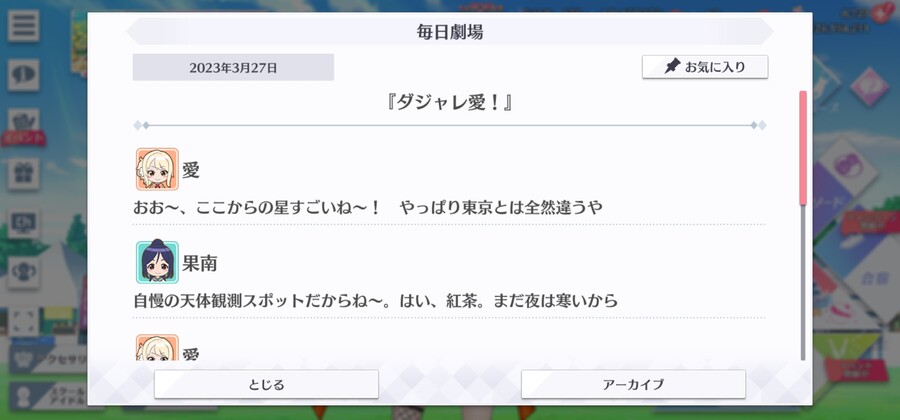The image size is (900, 420).
Task: Open the gift box presents icon
Action: [24, 174]
